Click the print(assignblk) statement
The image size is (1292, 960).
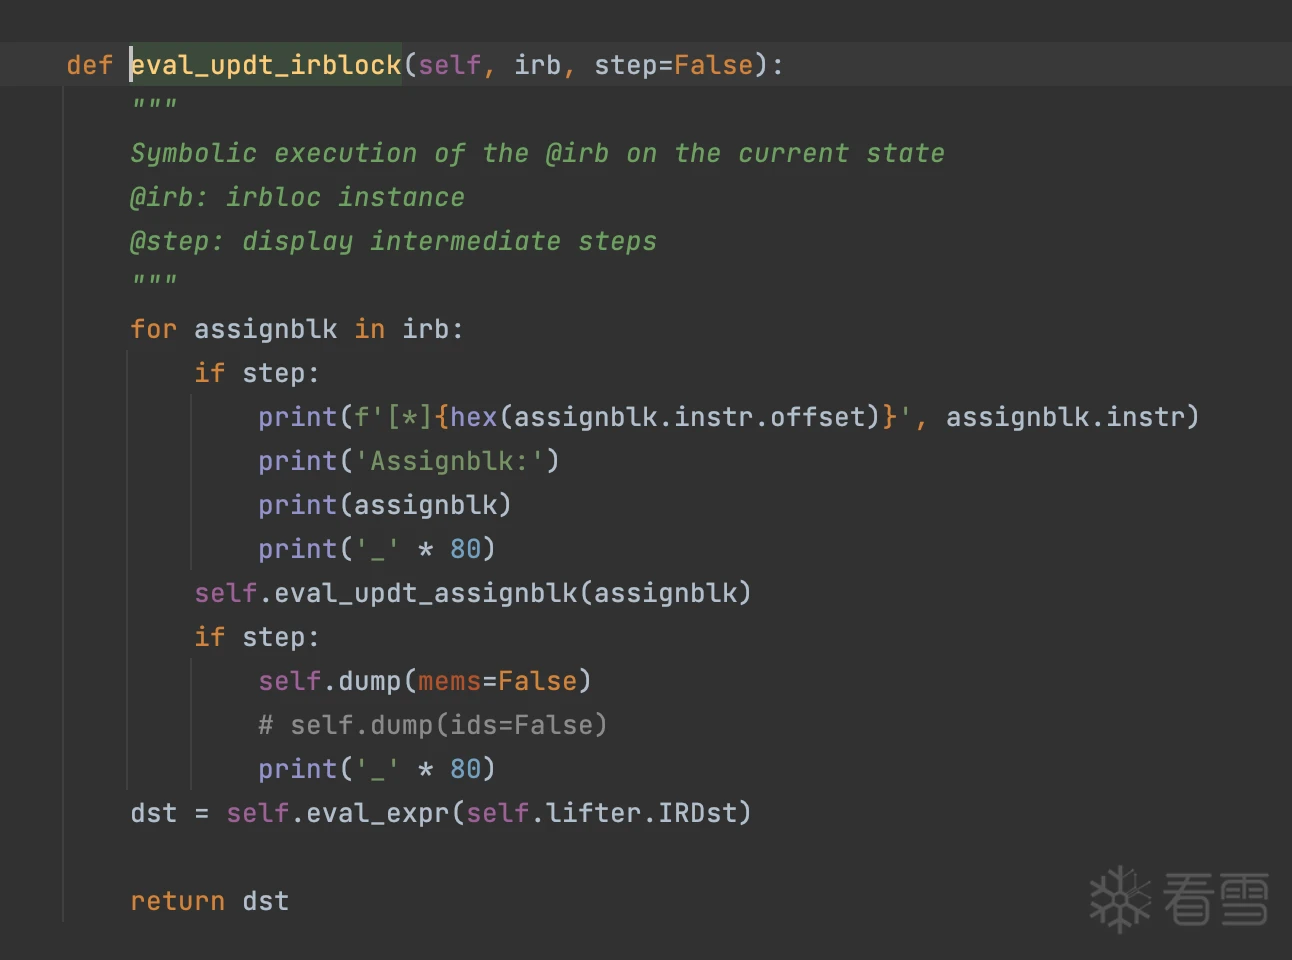pyautogui.click(x=385, y=505)
